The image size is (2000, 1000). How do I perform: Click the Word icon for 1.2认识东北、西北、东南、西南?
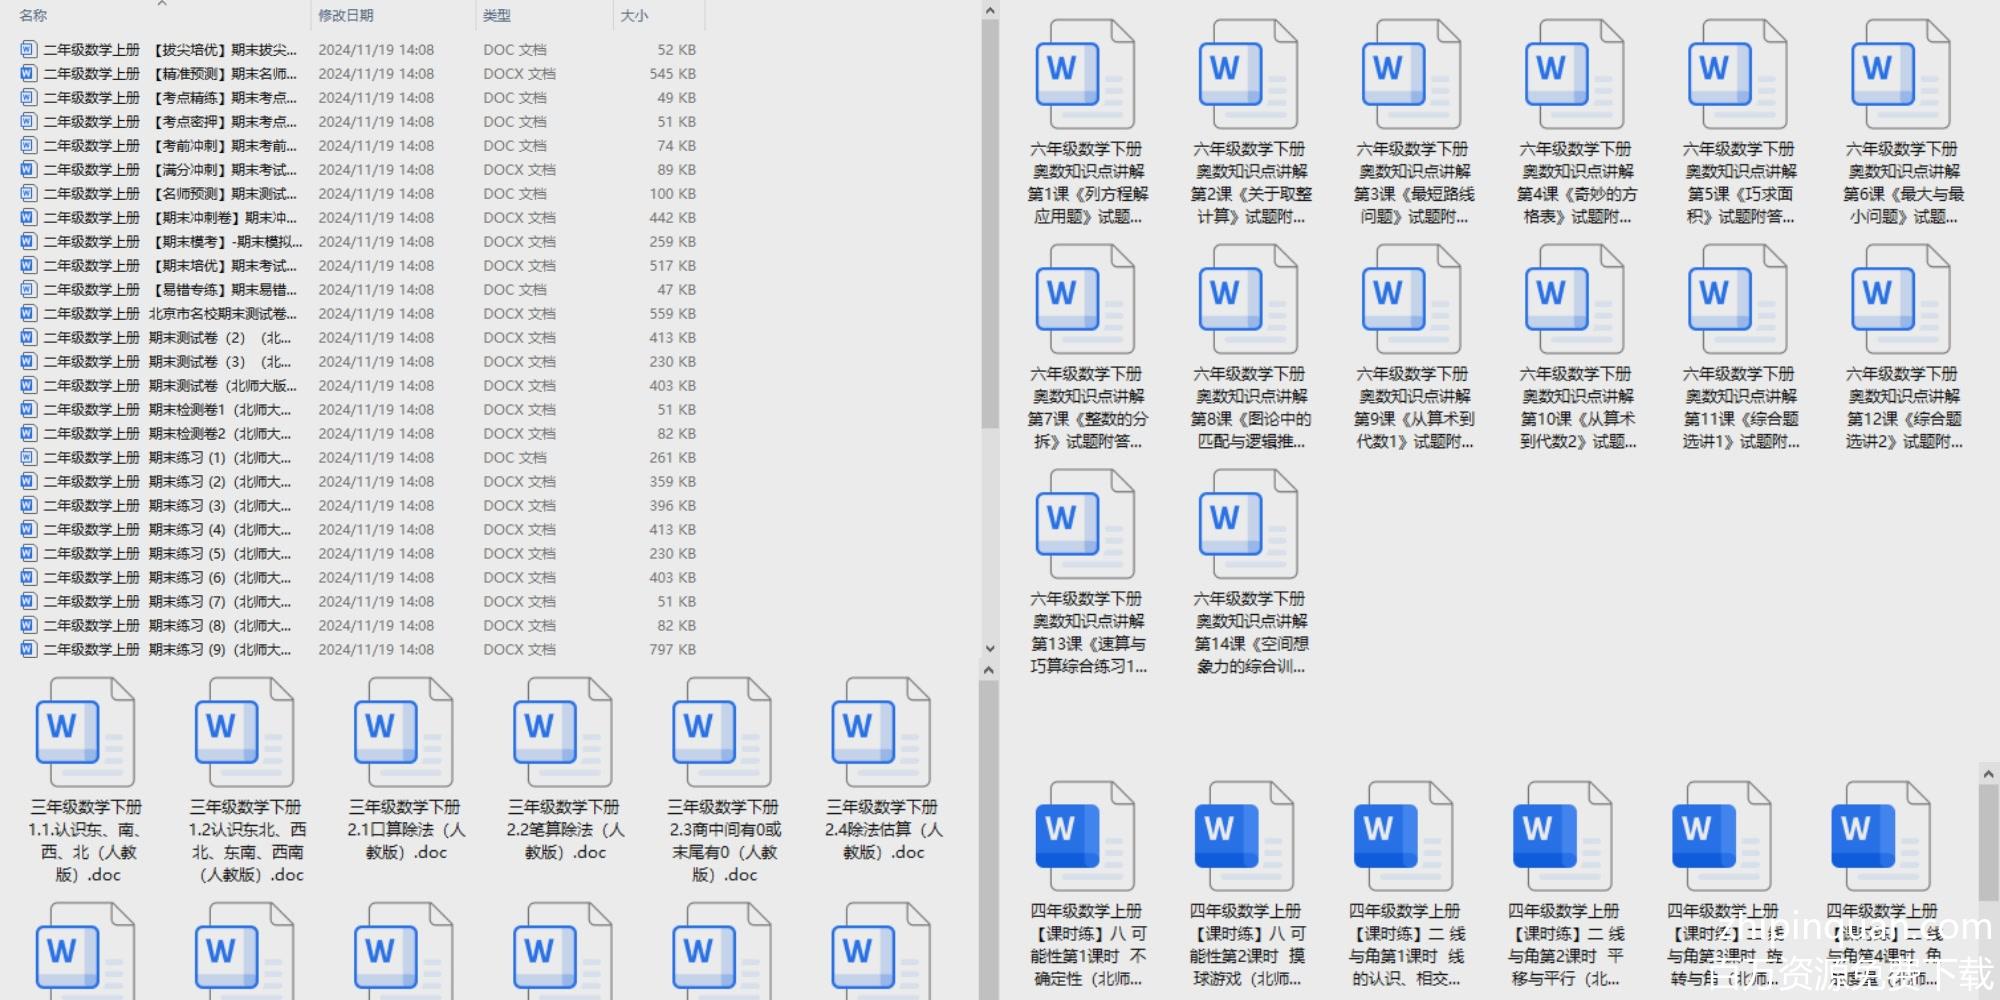244,733
